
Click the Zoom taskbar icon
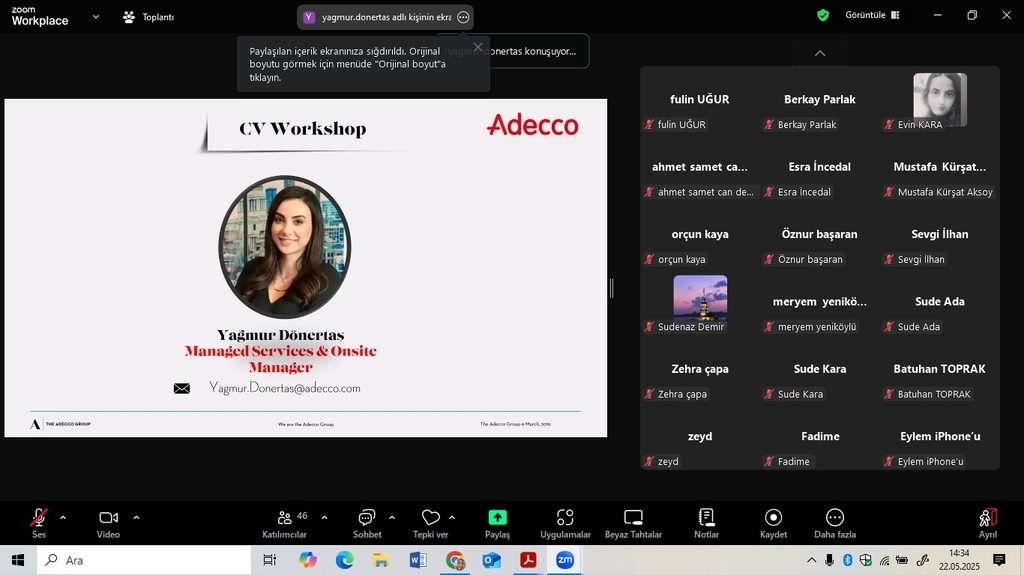click(565, 560)
